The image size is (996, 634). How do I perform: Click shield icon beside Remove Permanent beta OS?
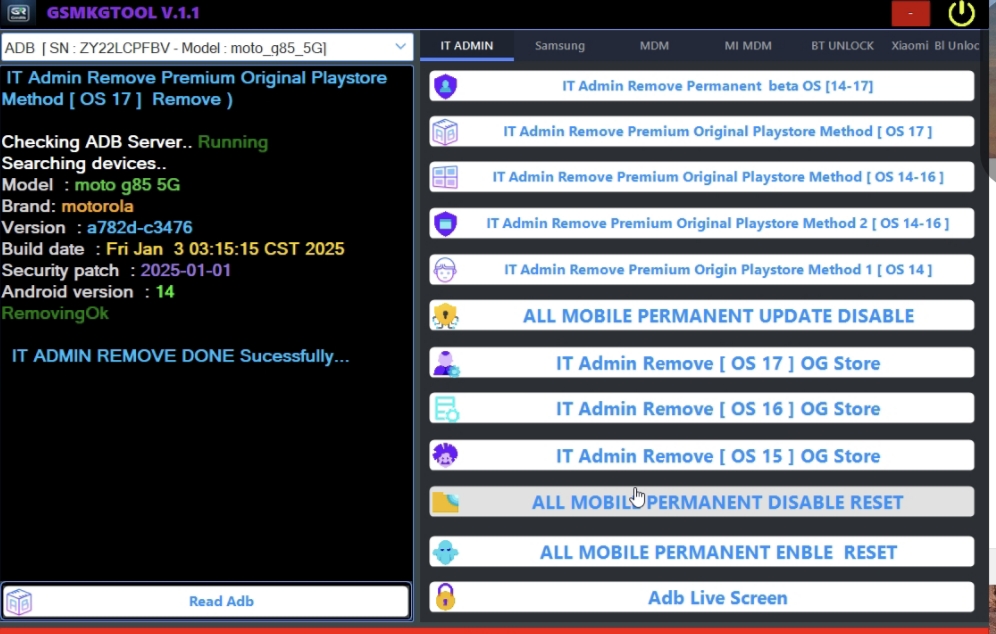tap(445, 86)
